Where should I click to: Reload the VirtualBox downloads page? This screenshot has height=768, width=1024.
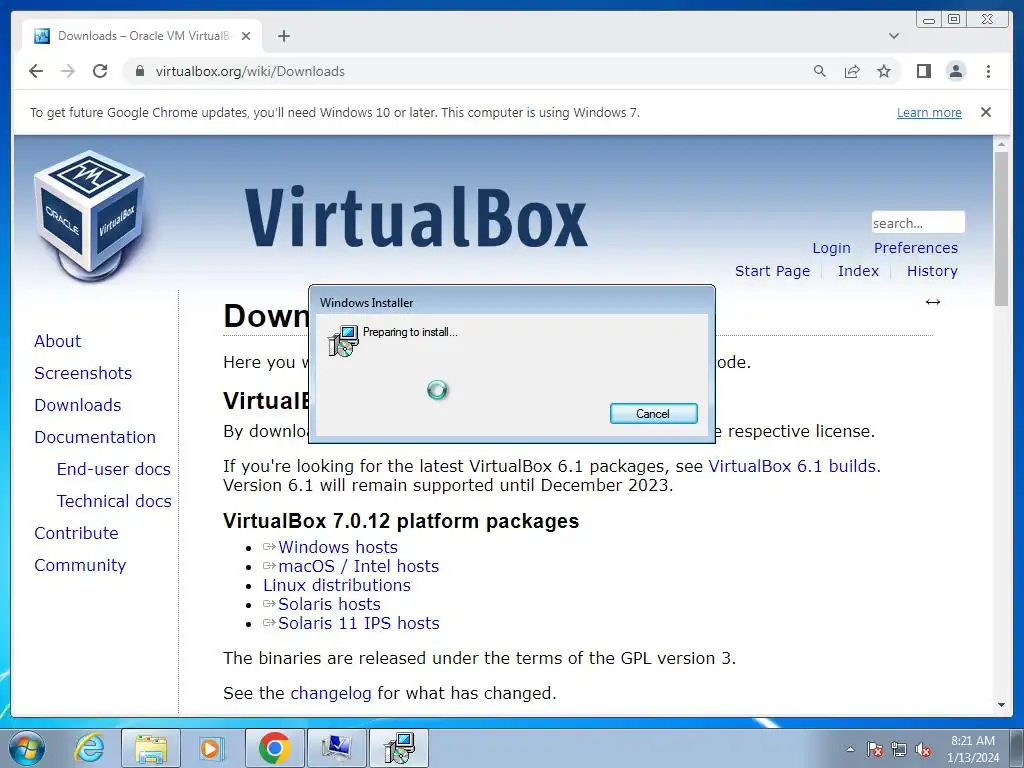click(x=100, y=71)
